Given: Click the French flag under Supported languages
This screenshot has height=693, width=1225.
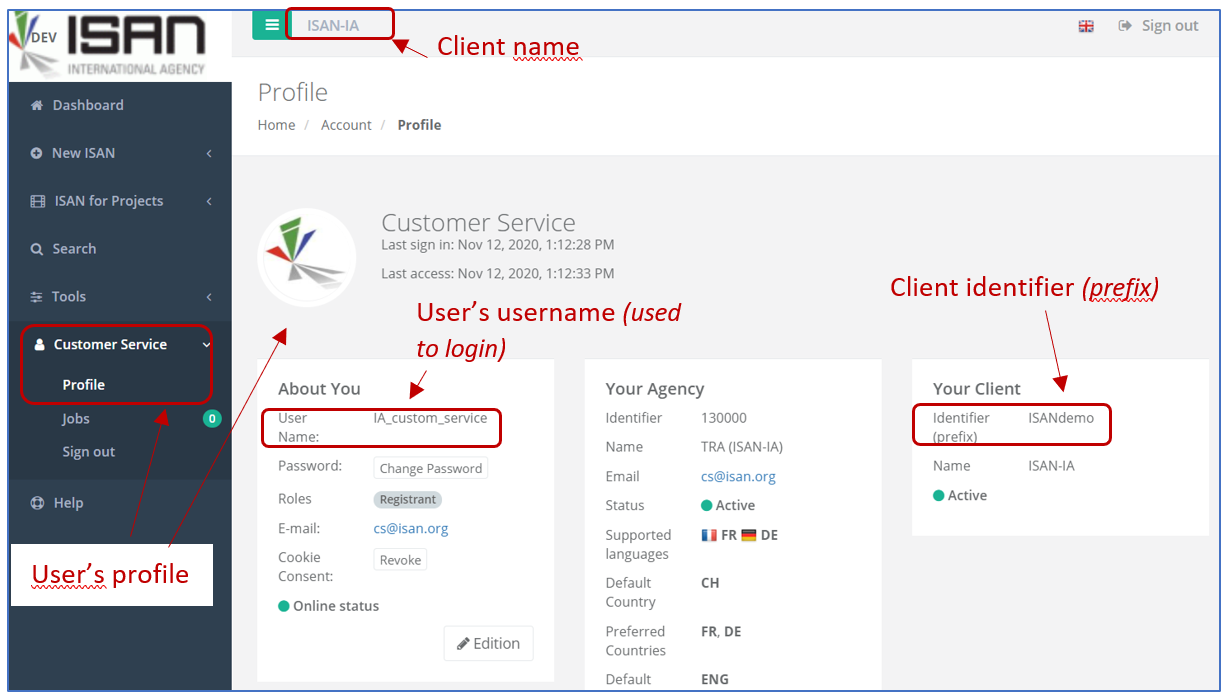Looking at the screenshot, I should point(709,535).
